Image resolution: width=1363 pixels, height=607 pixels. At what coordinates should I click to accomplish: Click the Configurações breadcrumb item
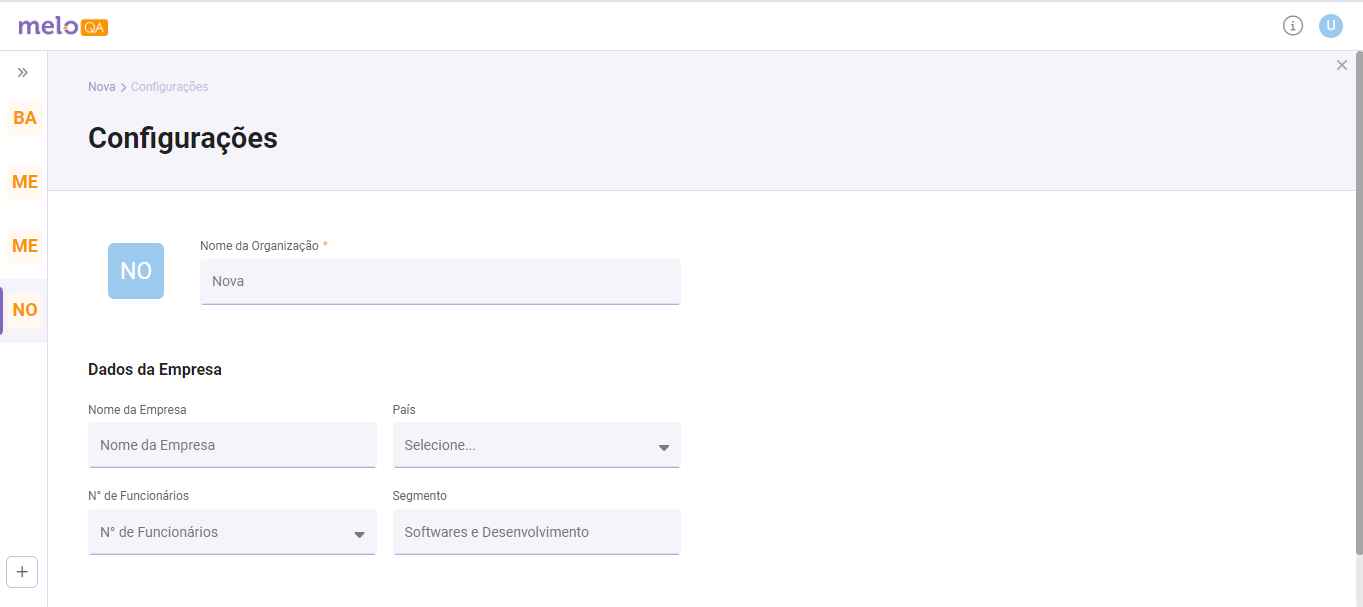[169, 87]
